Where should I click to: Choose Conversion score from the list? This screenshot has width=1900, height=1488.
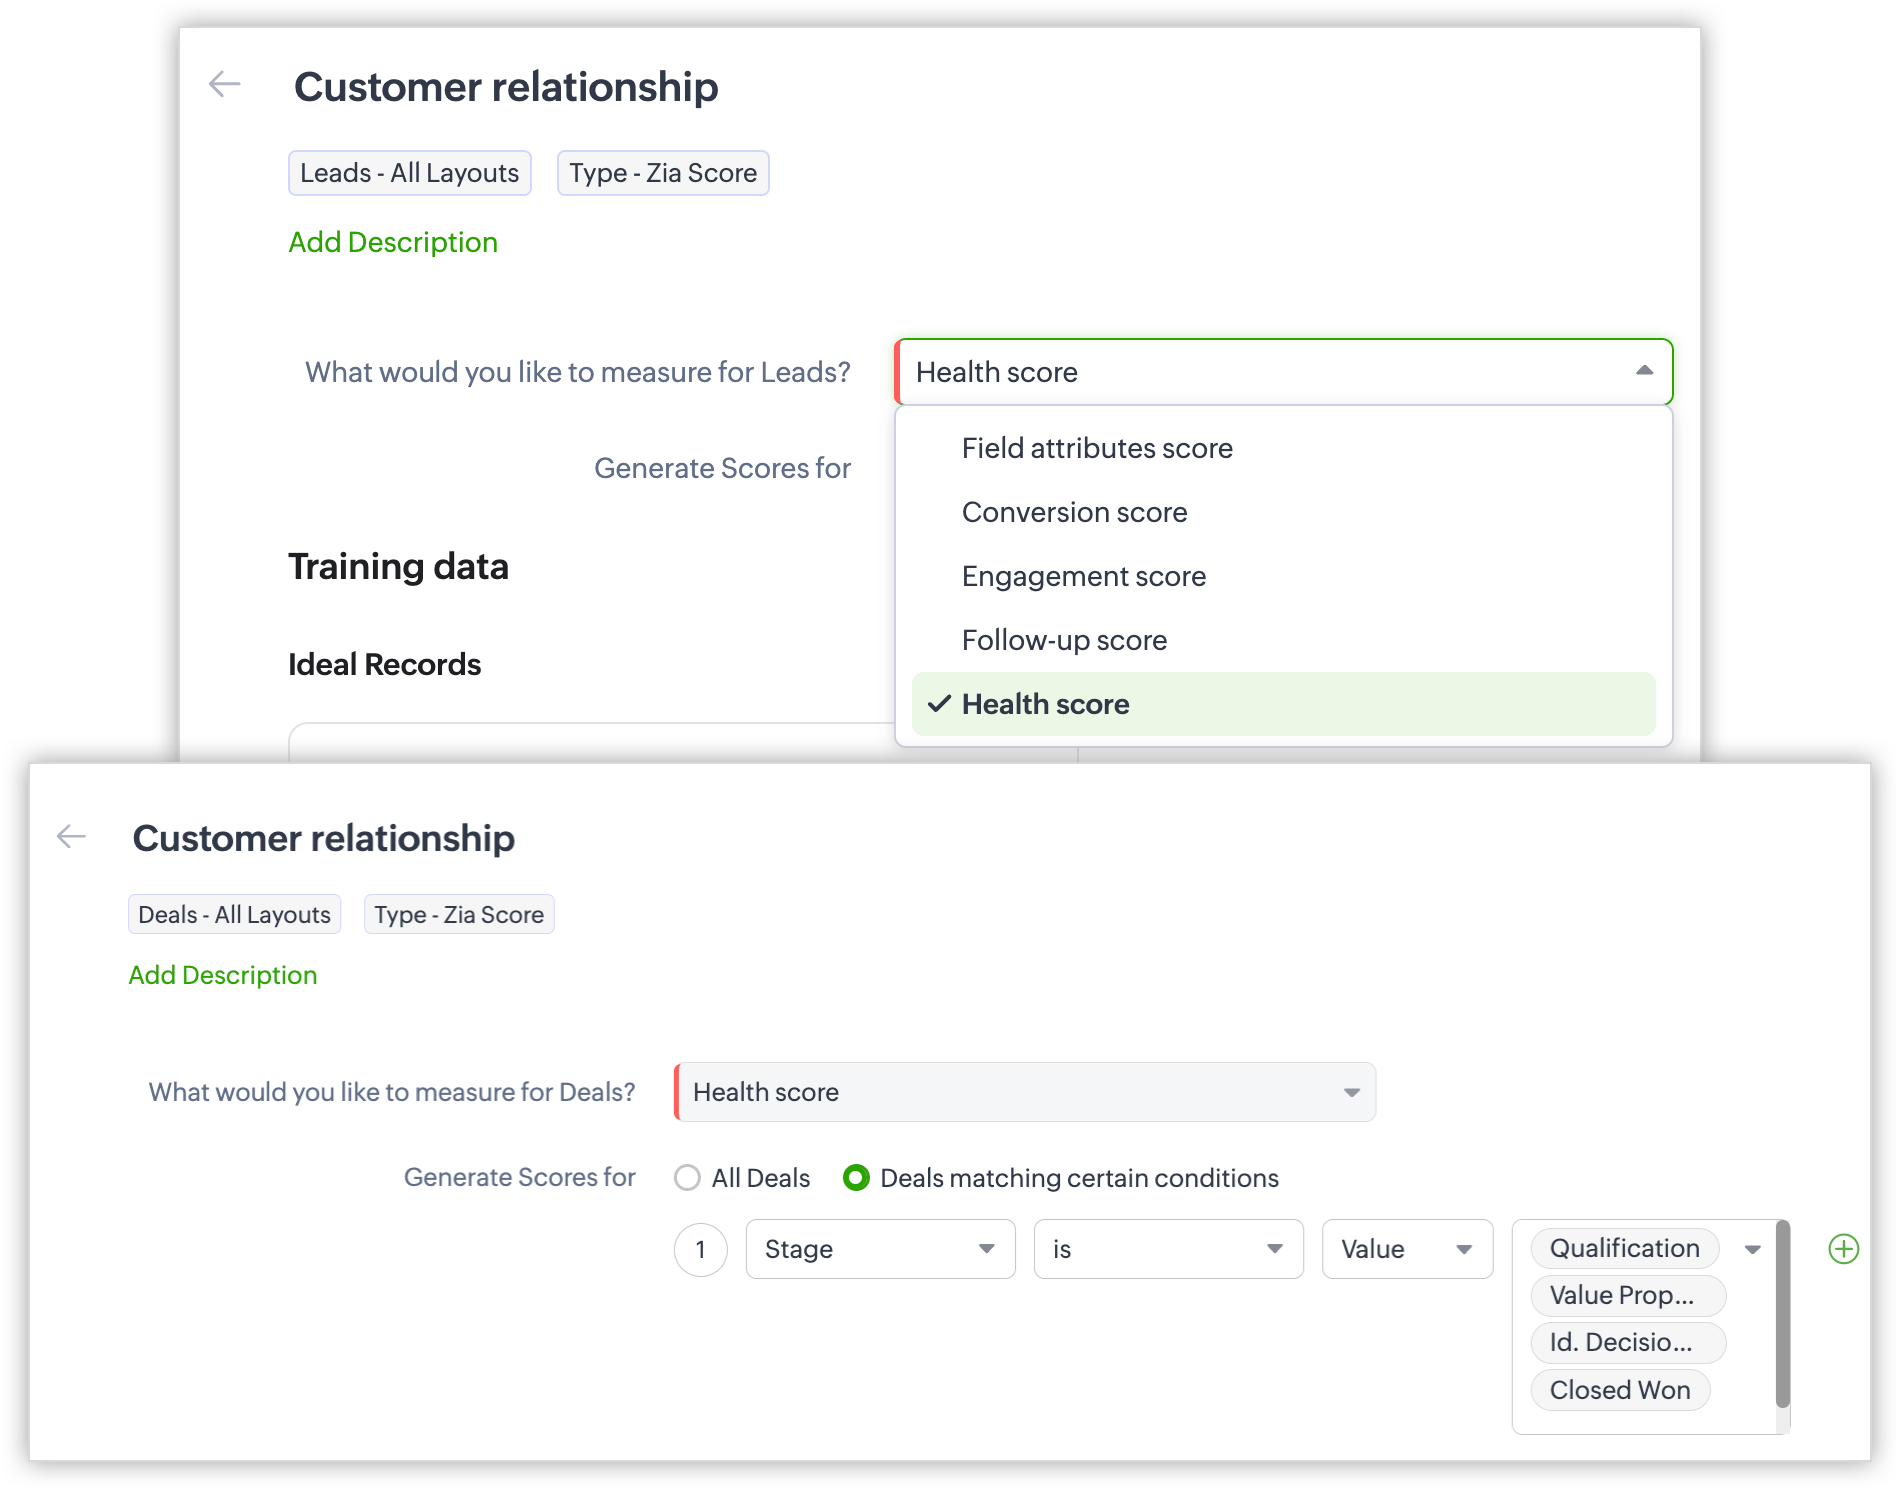point(1074,512)
